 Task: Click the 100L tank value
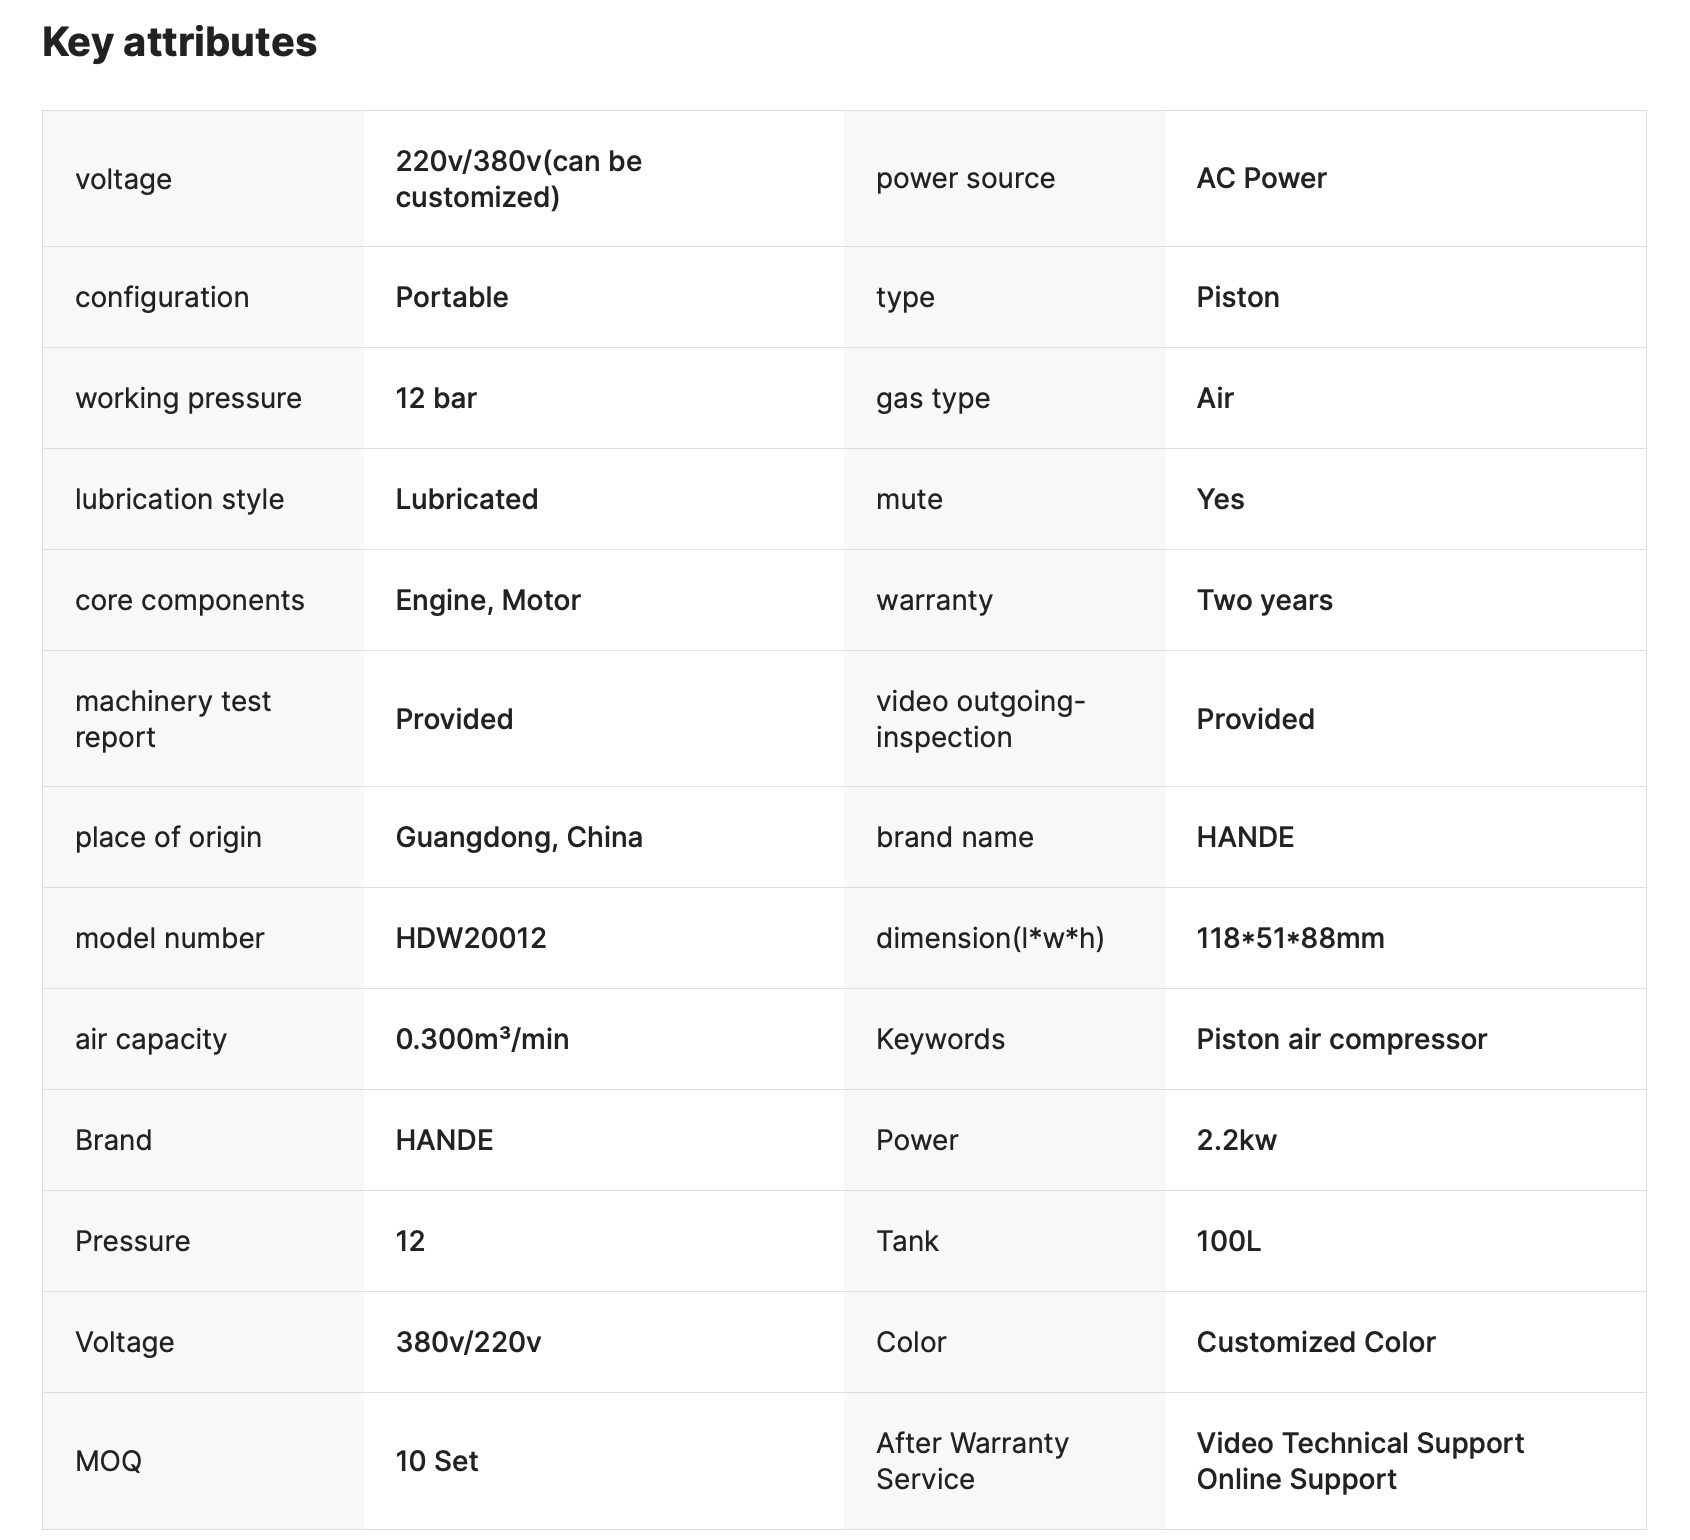[x=1228, y=1241]
